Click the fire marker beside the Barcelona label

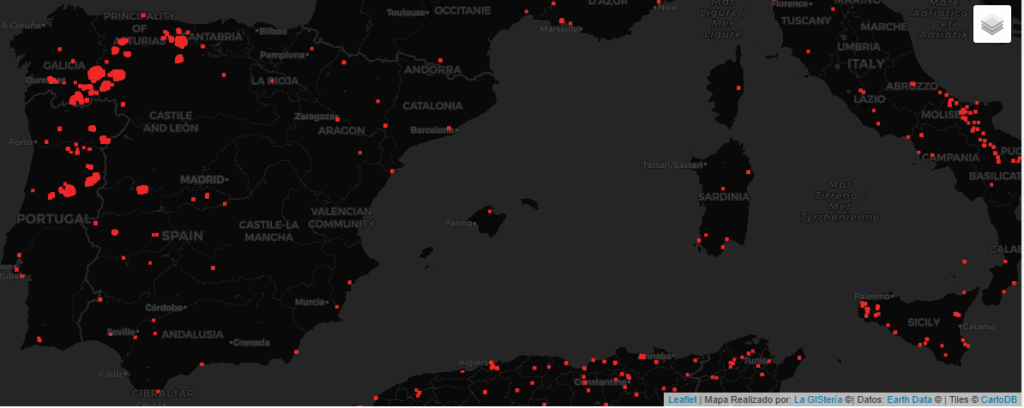449,128
